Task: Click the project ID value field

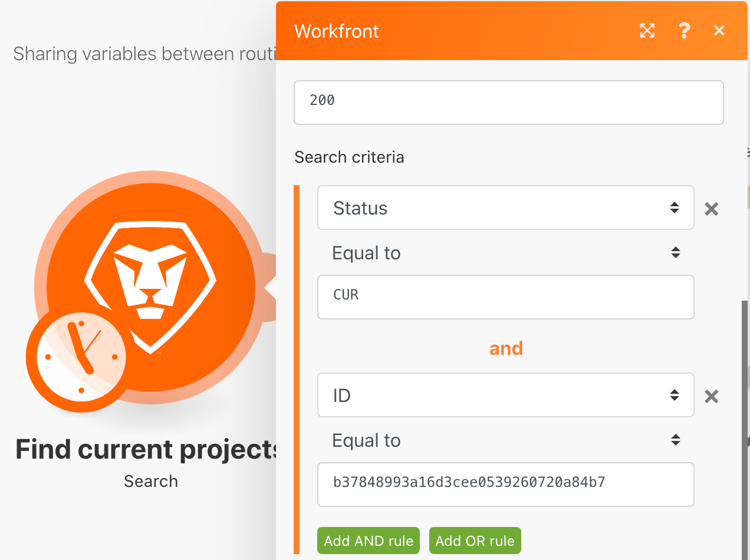Action: pos(506,484)
